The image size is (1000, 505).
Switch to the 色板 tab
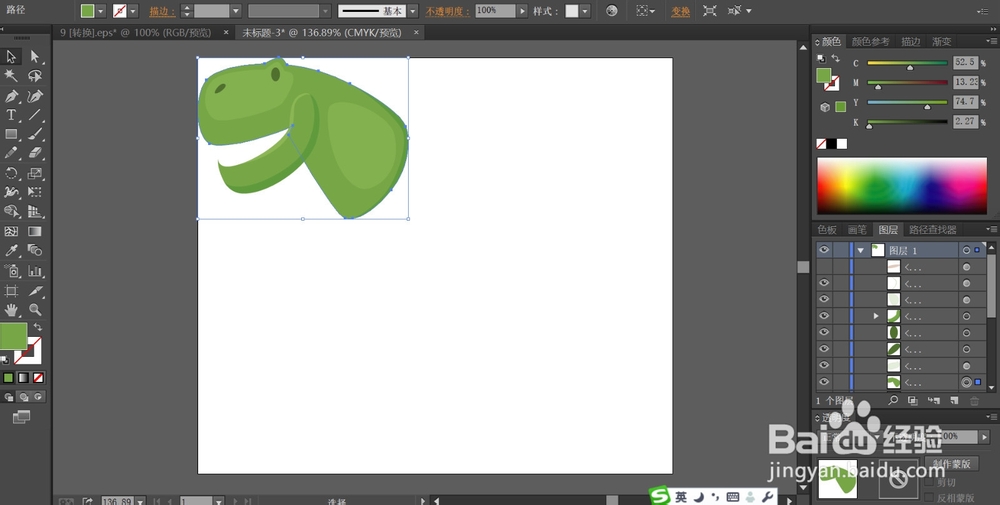[x=827, y=230]
